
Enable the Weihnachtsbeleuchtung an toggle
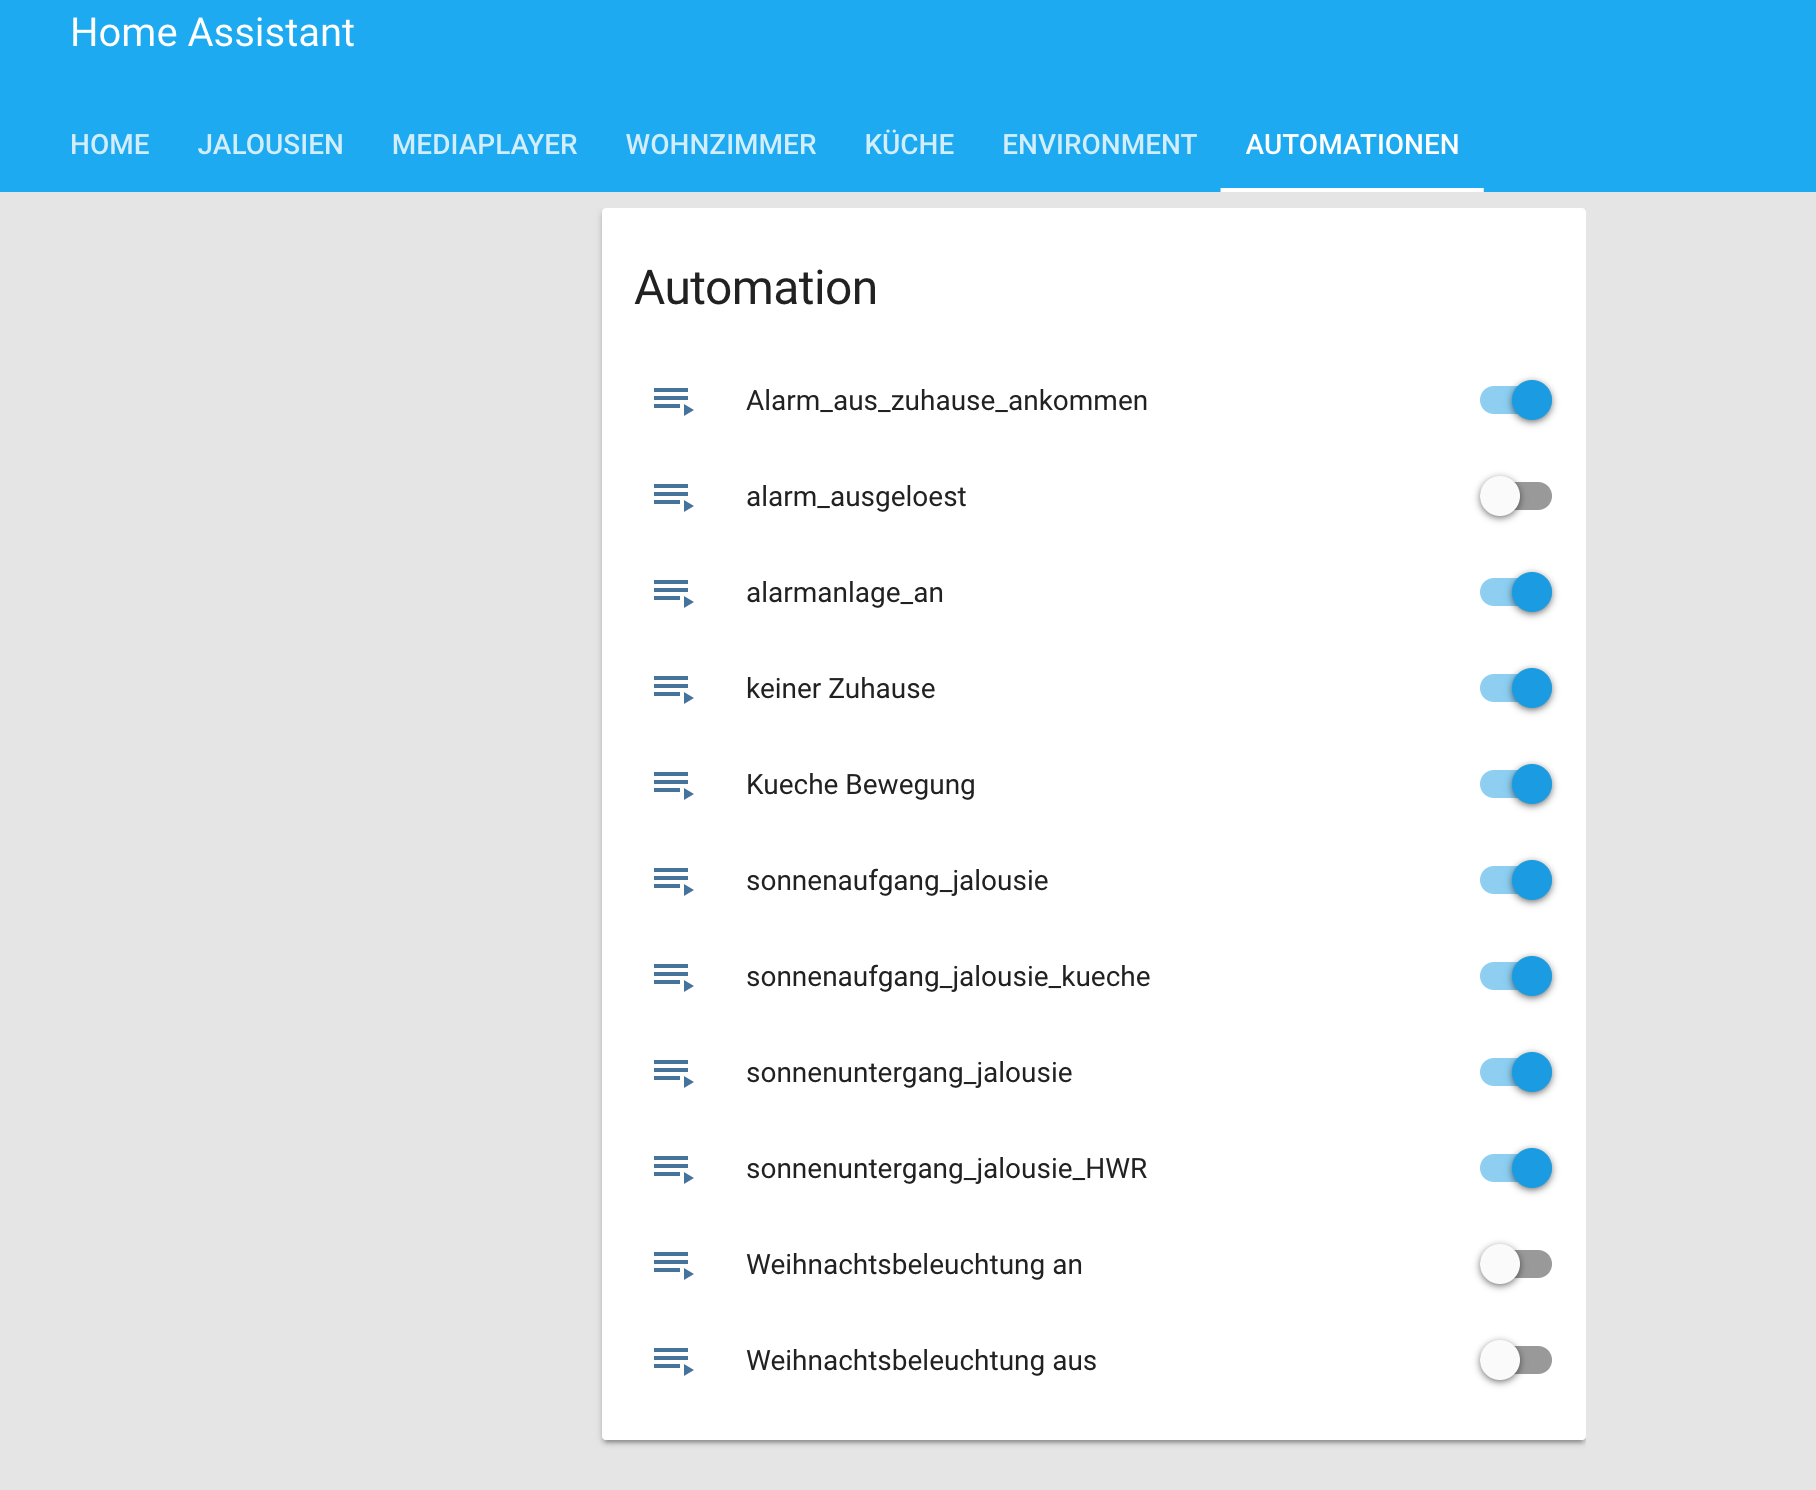tap(1514, 1264)
